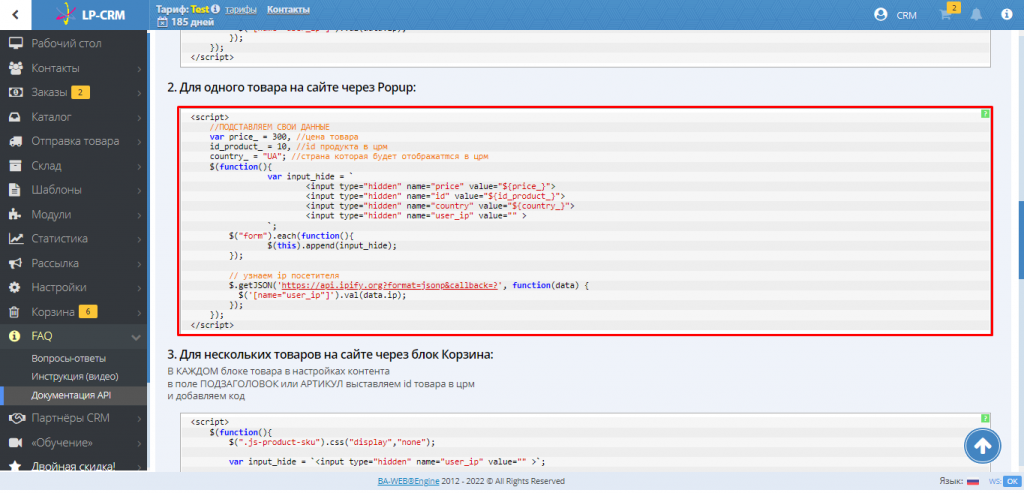Click calendar icon beside 185 дней
This screenshot has height=493, width=1024.
(162, 22)
